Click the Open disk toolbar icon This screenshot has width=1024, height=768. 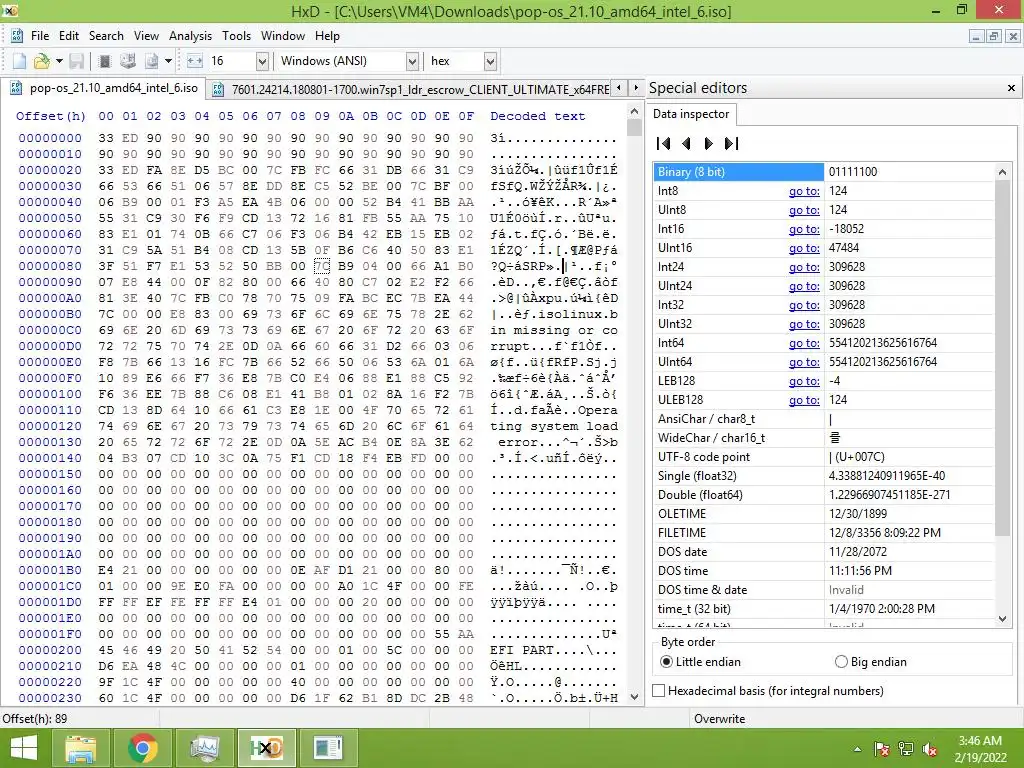[x=128, y=61]
